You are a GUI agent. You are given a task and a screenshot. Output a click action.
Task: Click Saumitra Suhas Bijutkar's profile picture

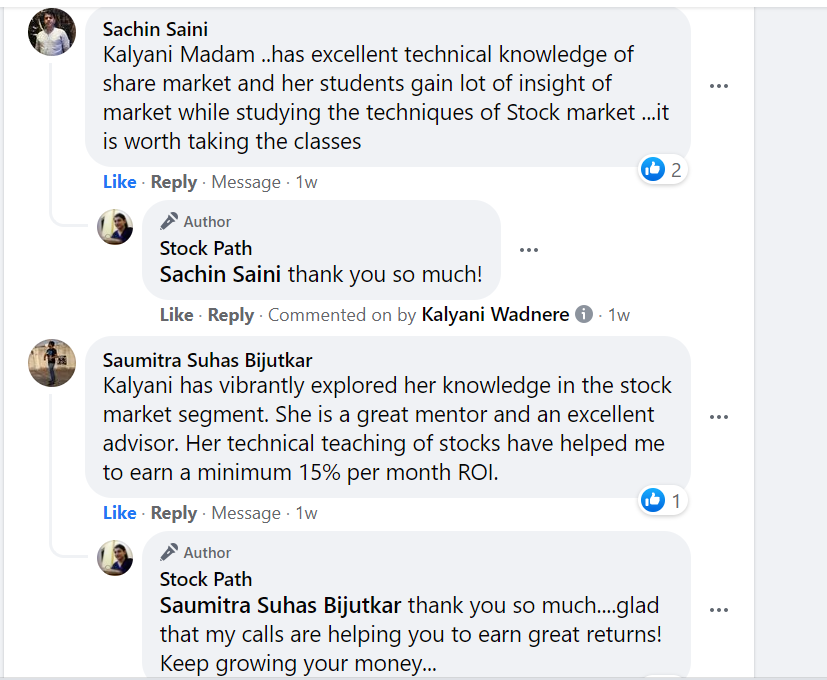click(51, 362)
